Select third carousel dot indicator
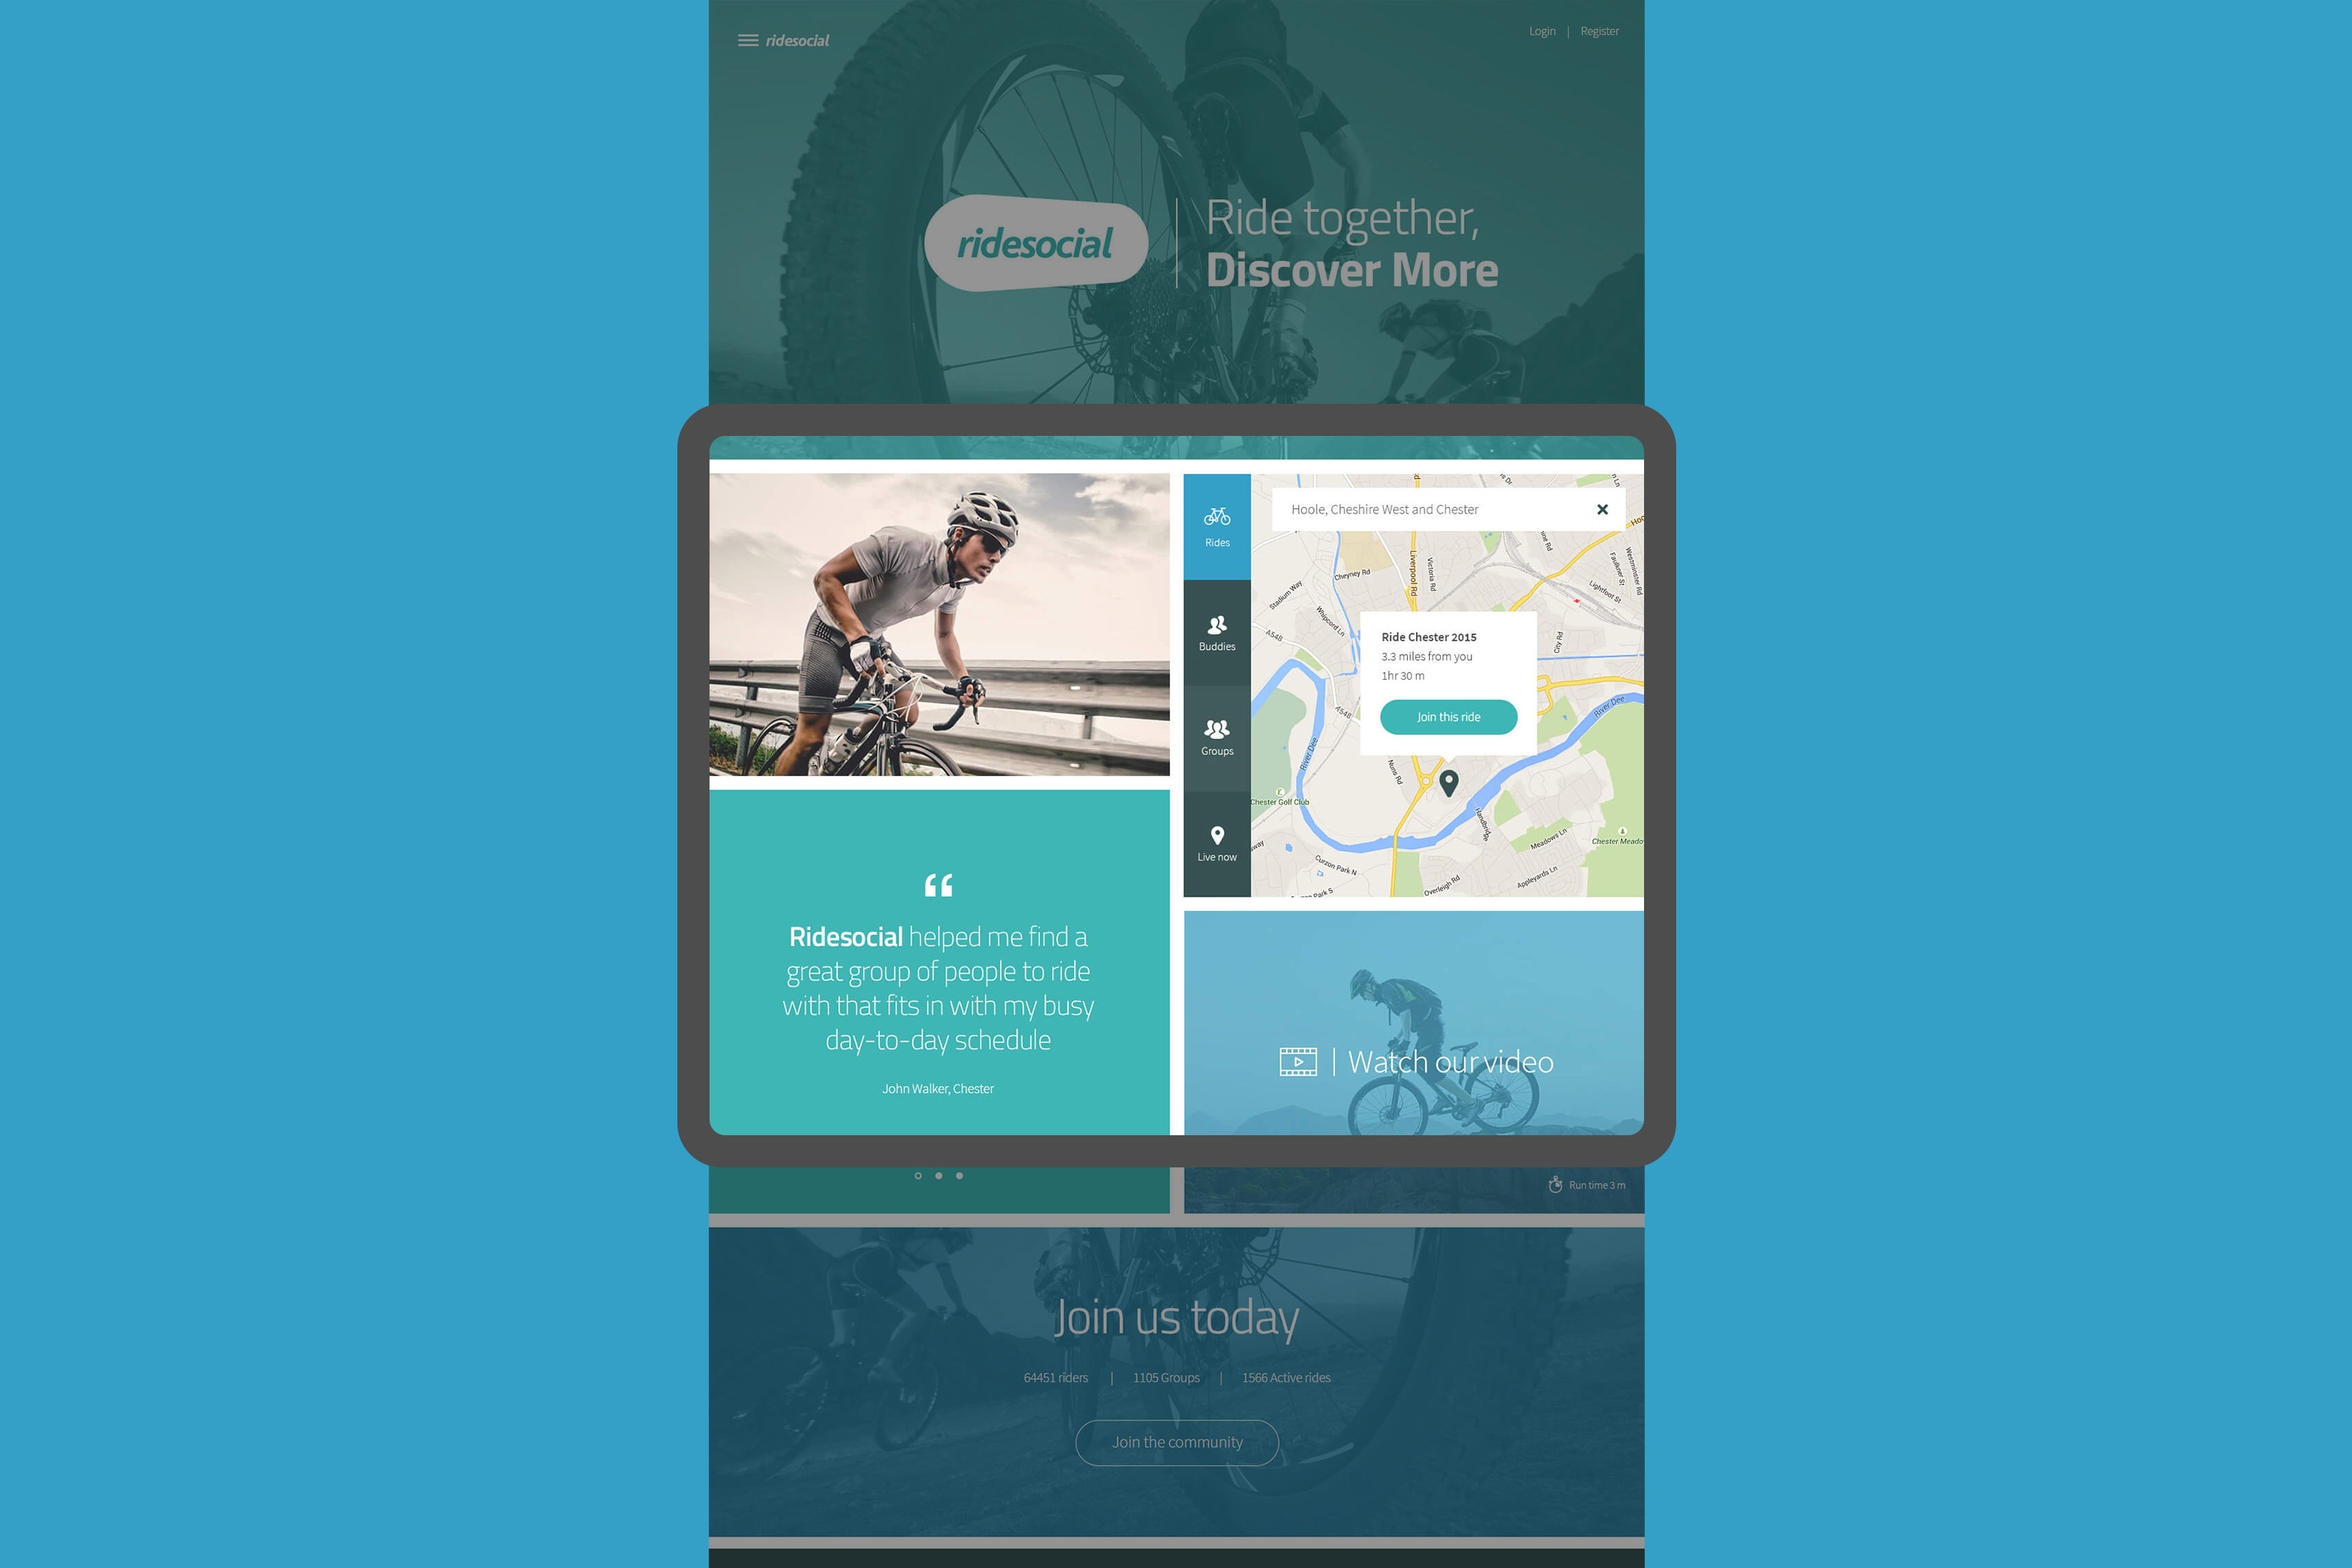This screenshot has width=2352, height=1568. pyautogui.click(x=959, y=1174)
